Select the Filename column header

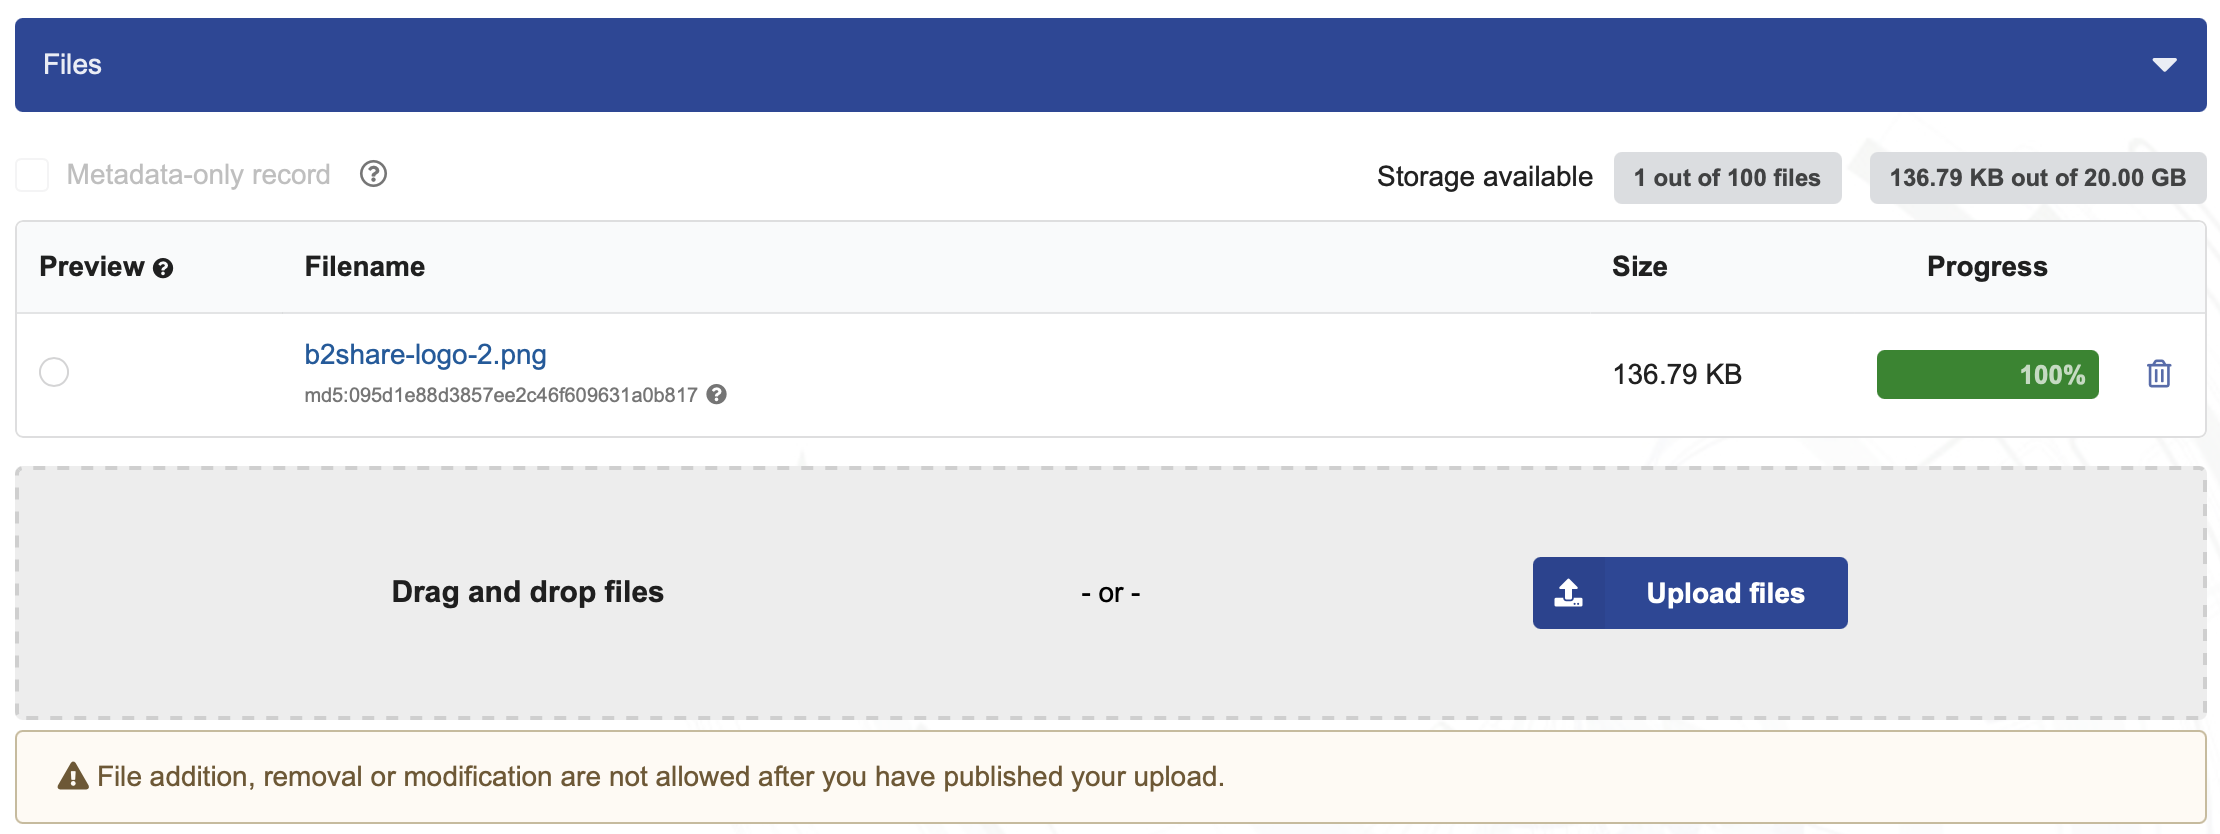point(364,267)
